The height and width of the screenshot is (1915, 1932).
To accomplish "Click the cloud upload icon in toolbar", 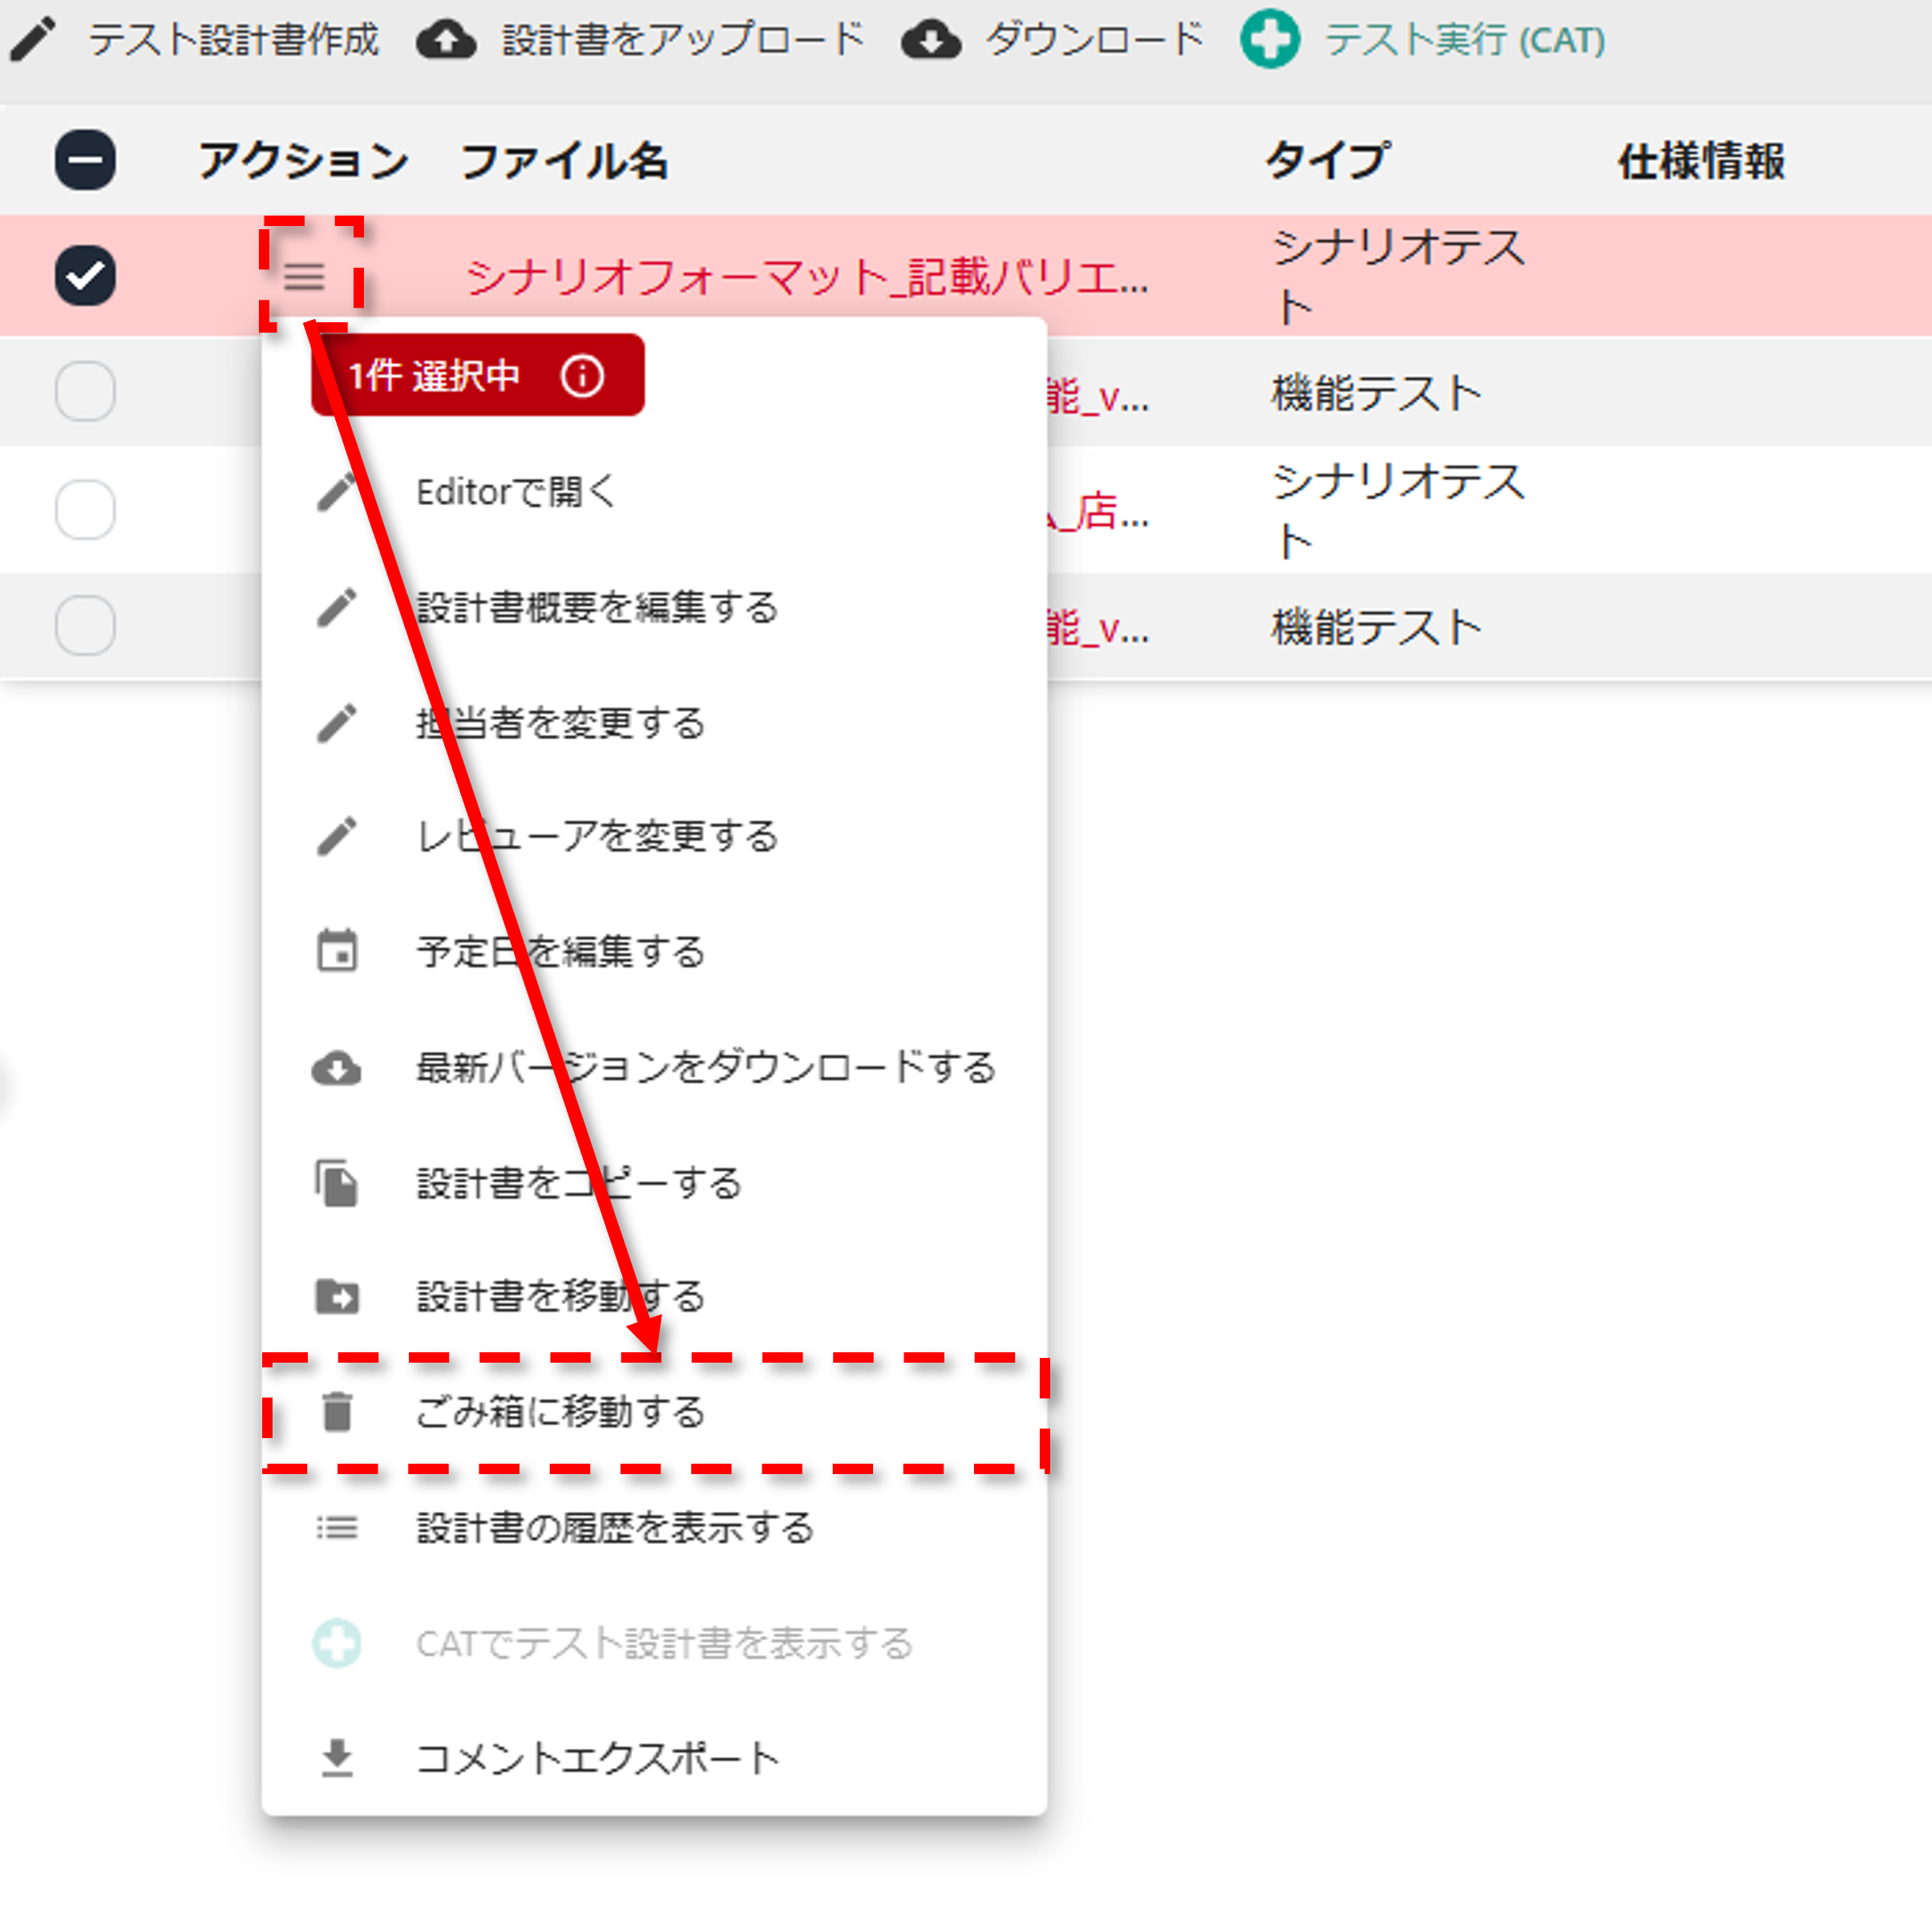I will 446,40.
